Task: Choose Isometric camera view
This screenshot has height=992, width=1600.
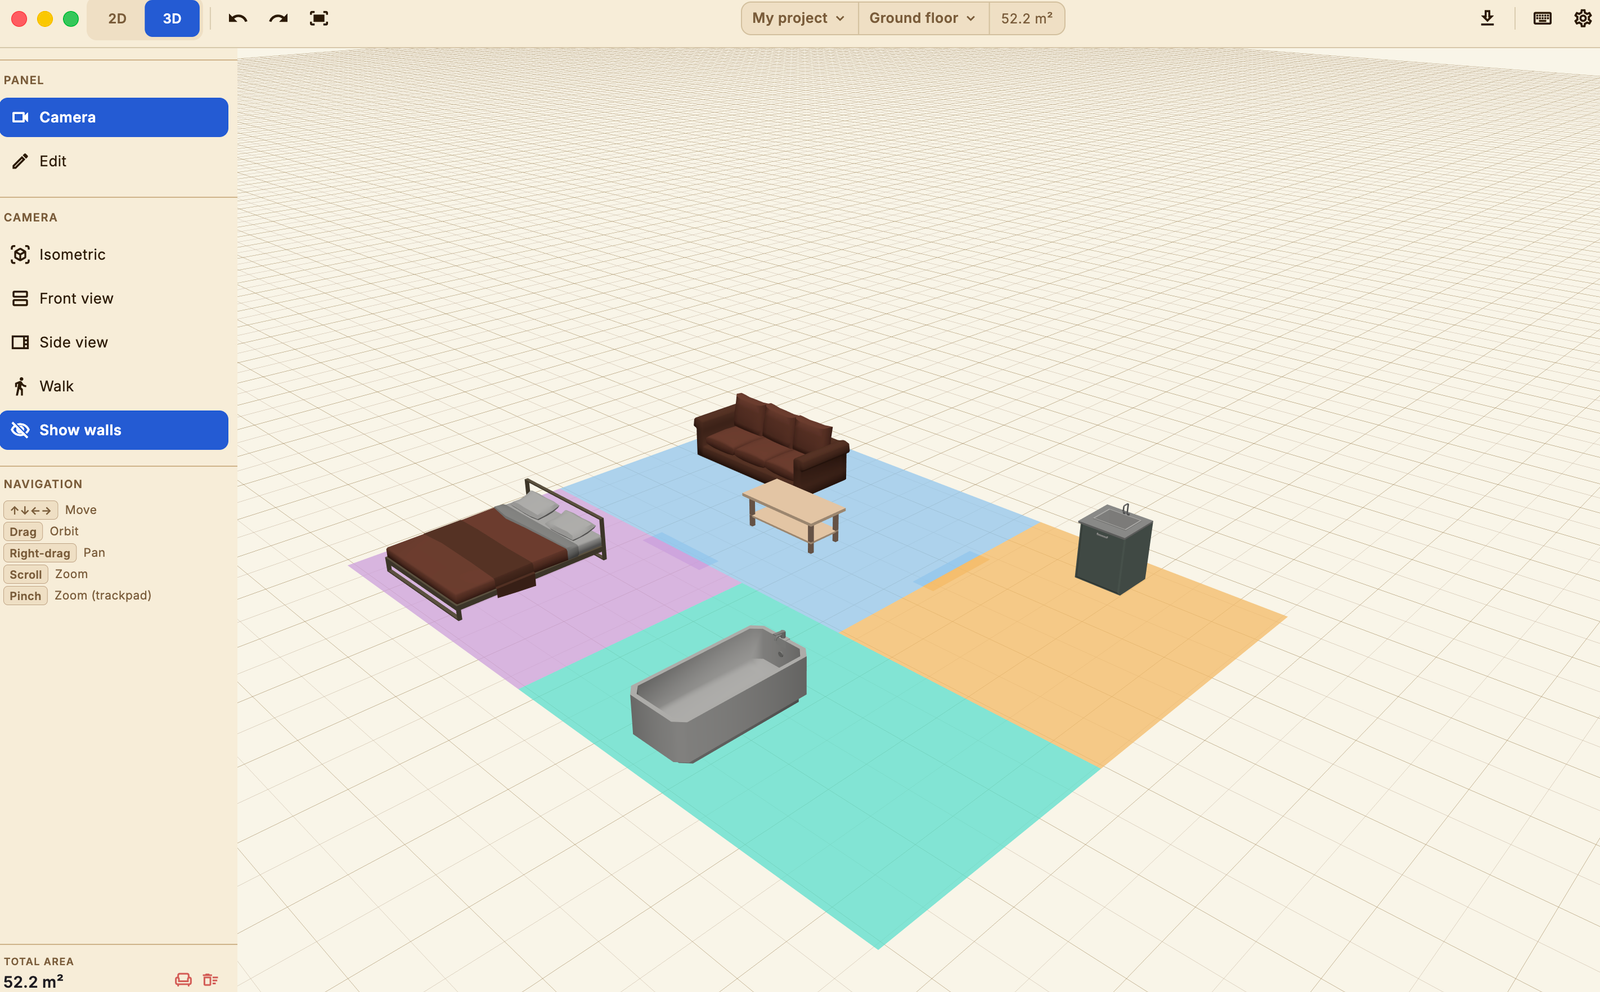Action: (x=114, y=255)
